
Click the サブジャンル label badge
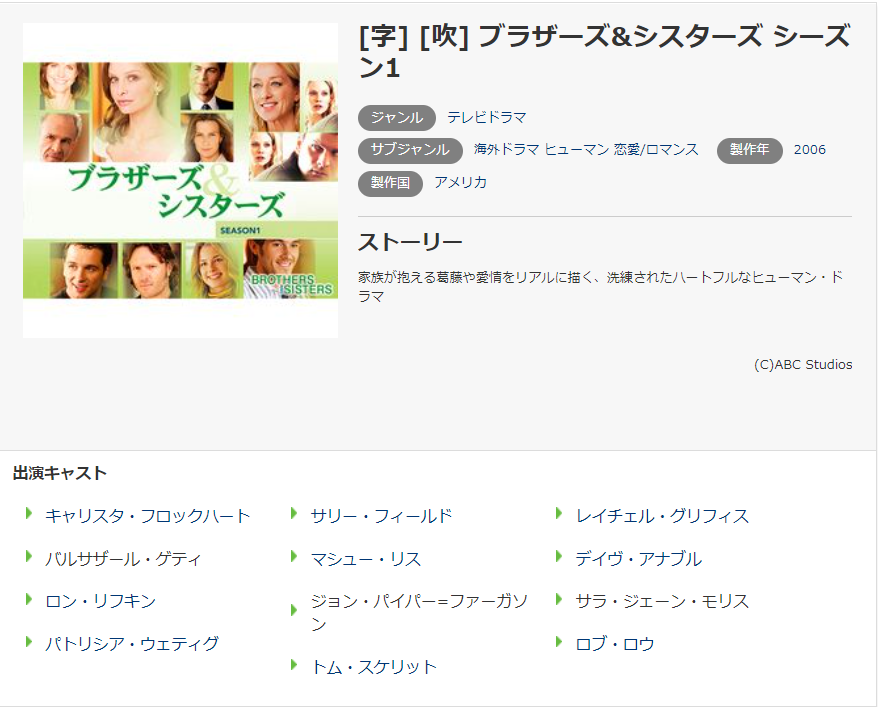pos(410,150)
